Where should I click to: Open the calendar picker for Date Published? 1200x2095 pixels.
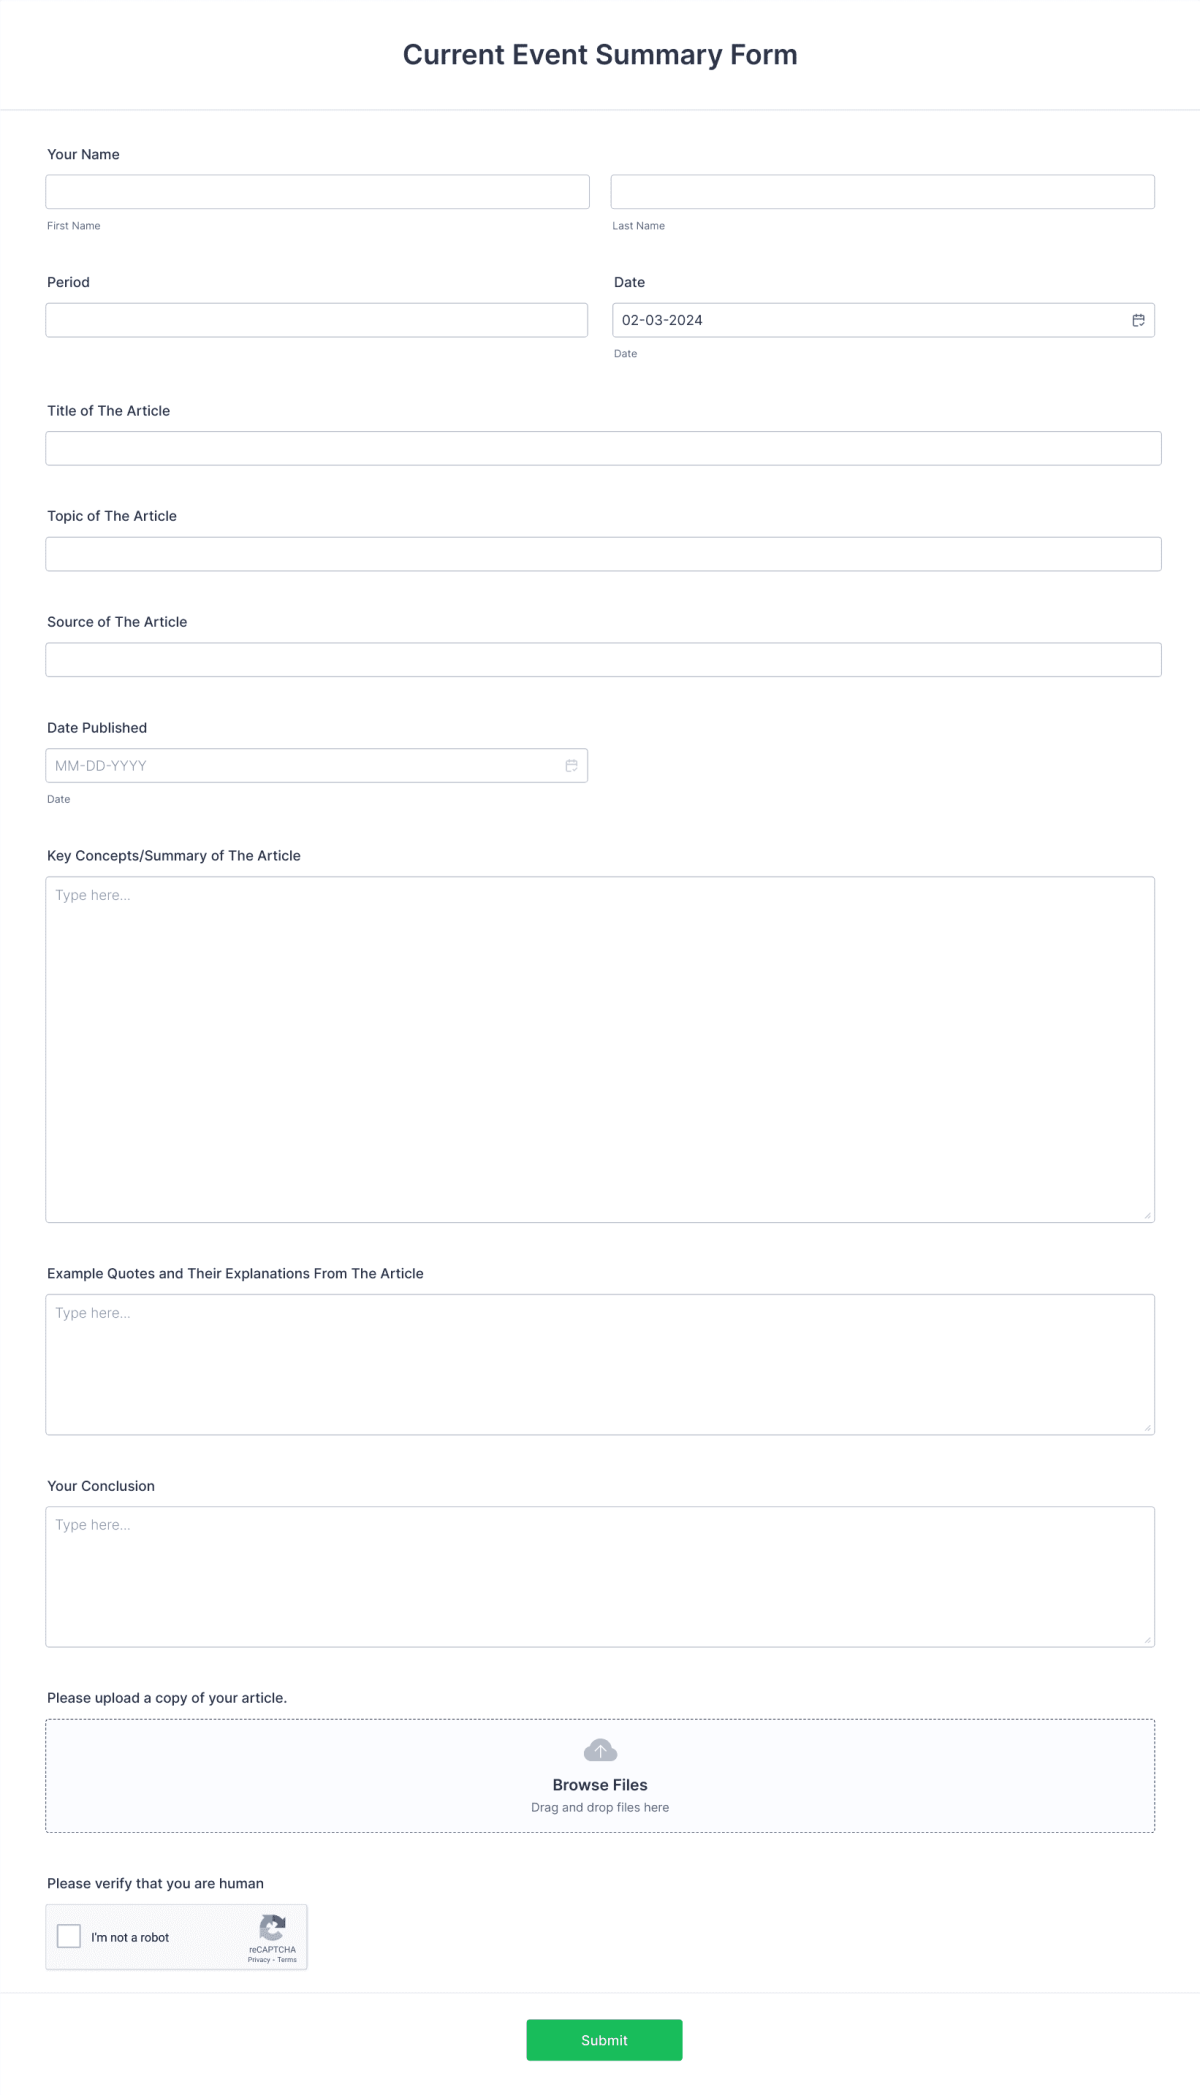(x=571, y=764)
